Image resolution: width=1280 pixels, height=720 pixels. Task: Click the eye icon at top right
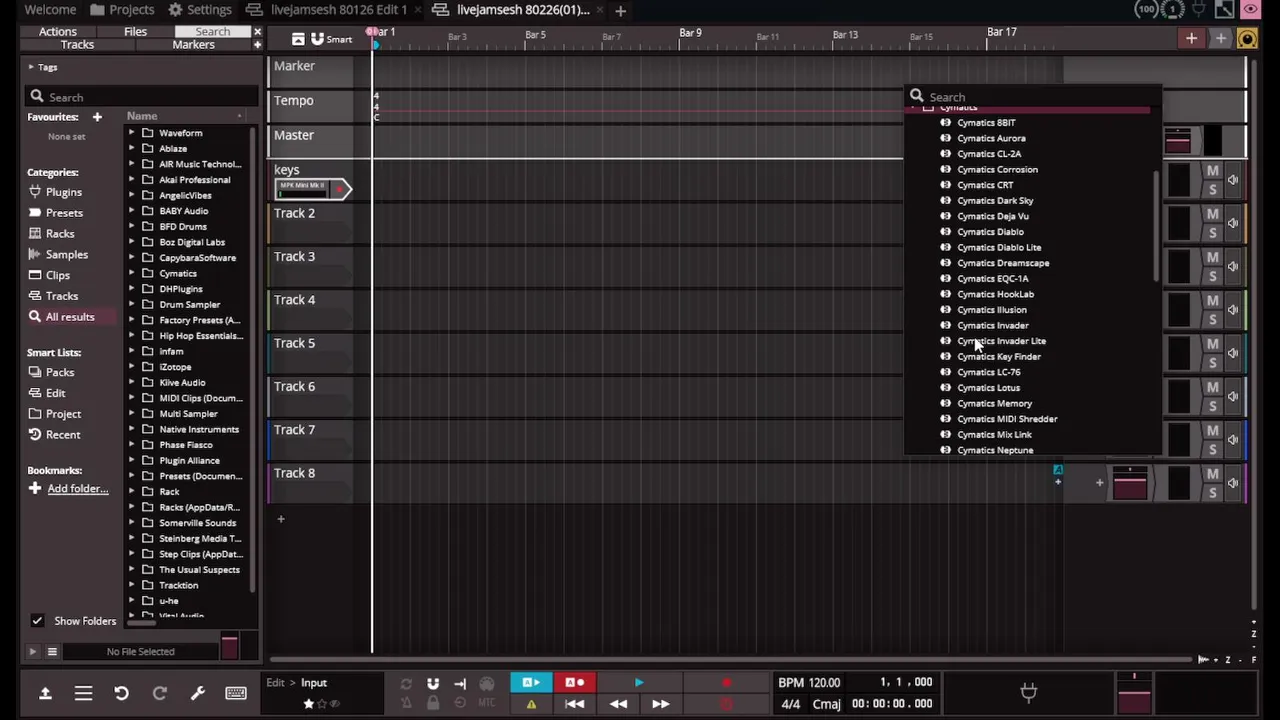click(x=1250, y=10)
